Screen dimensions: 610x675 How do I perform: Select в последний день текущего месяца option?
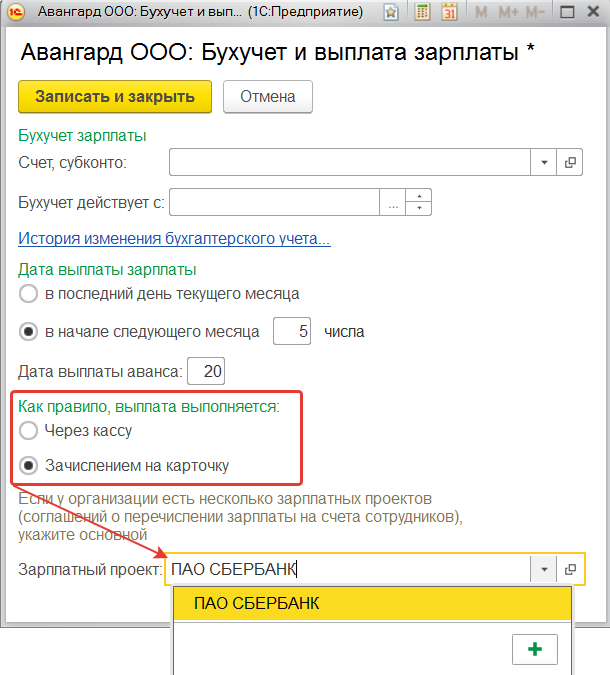click(x=159, y=294)
